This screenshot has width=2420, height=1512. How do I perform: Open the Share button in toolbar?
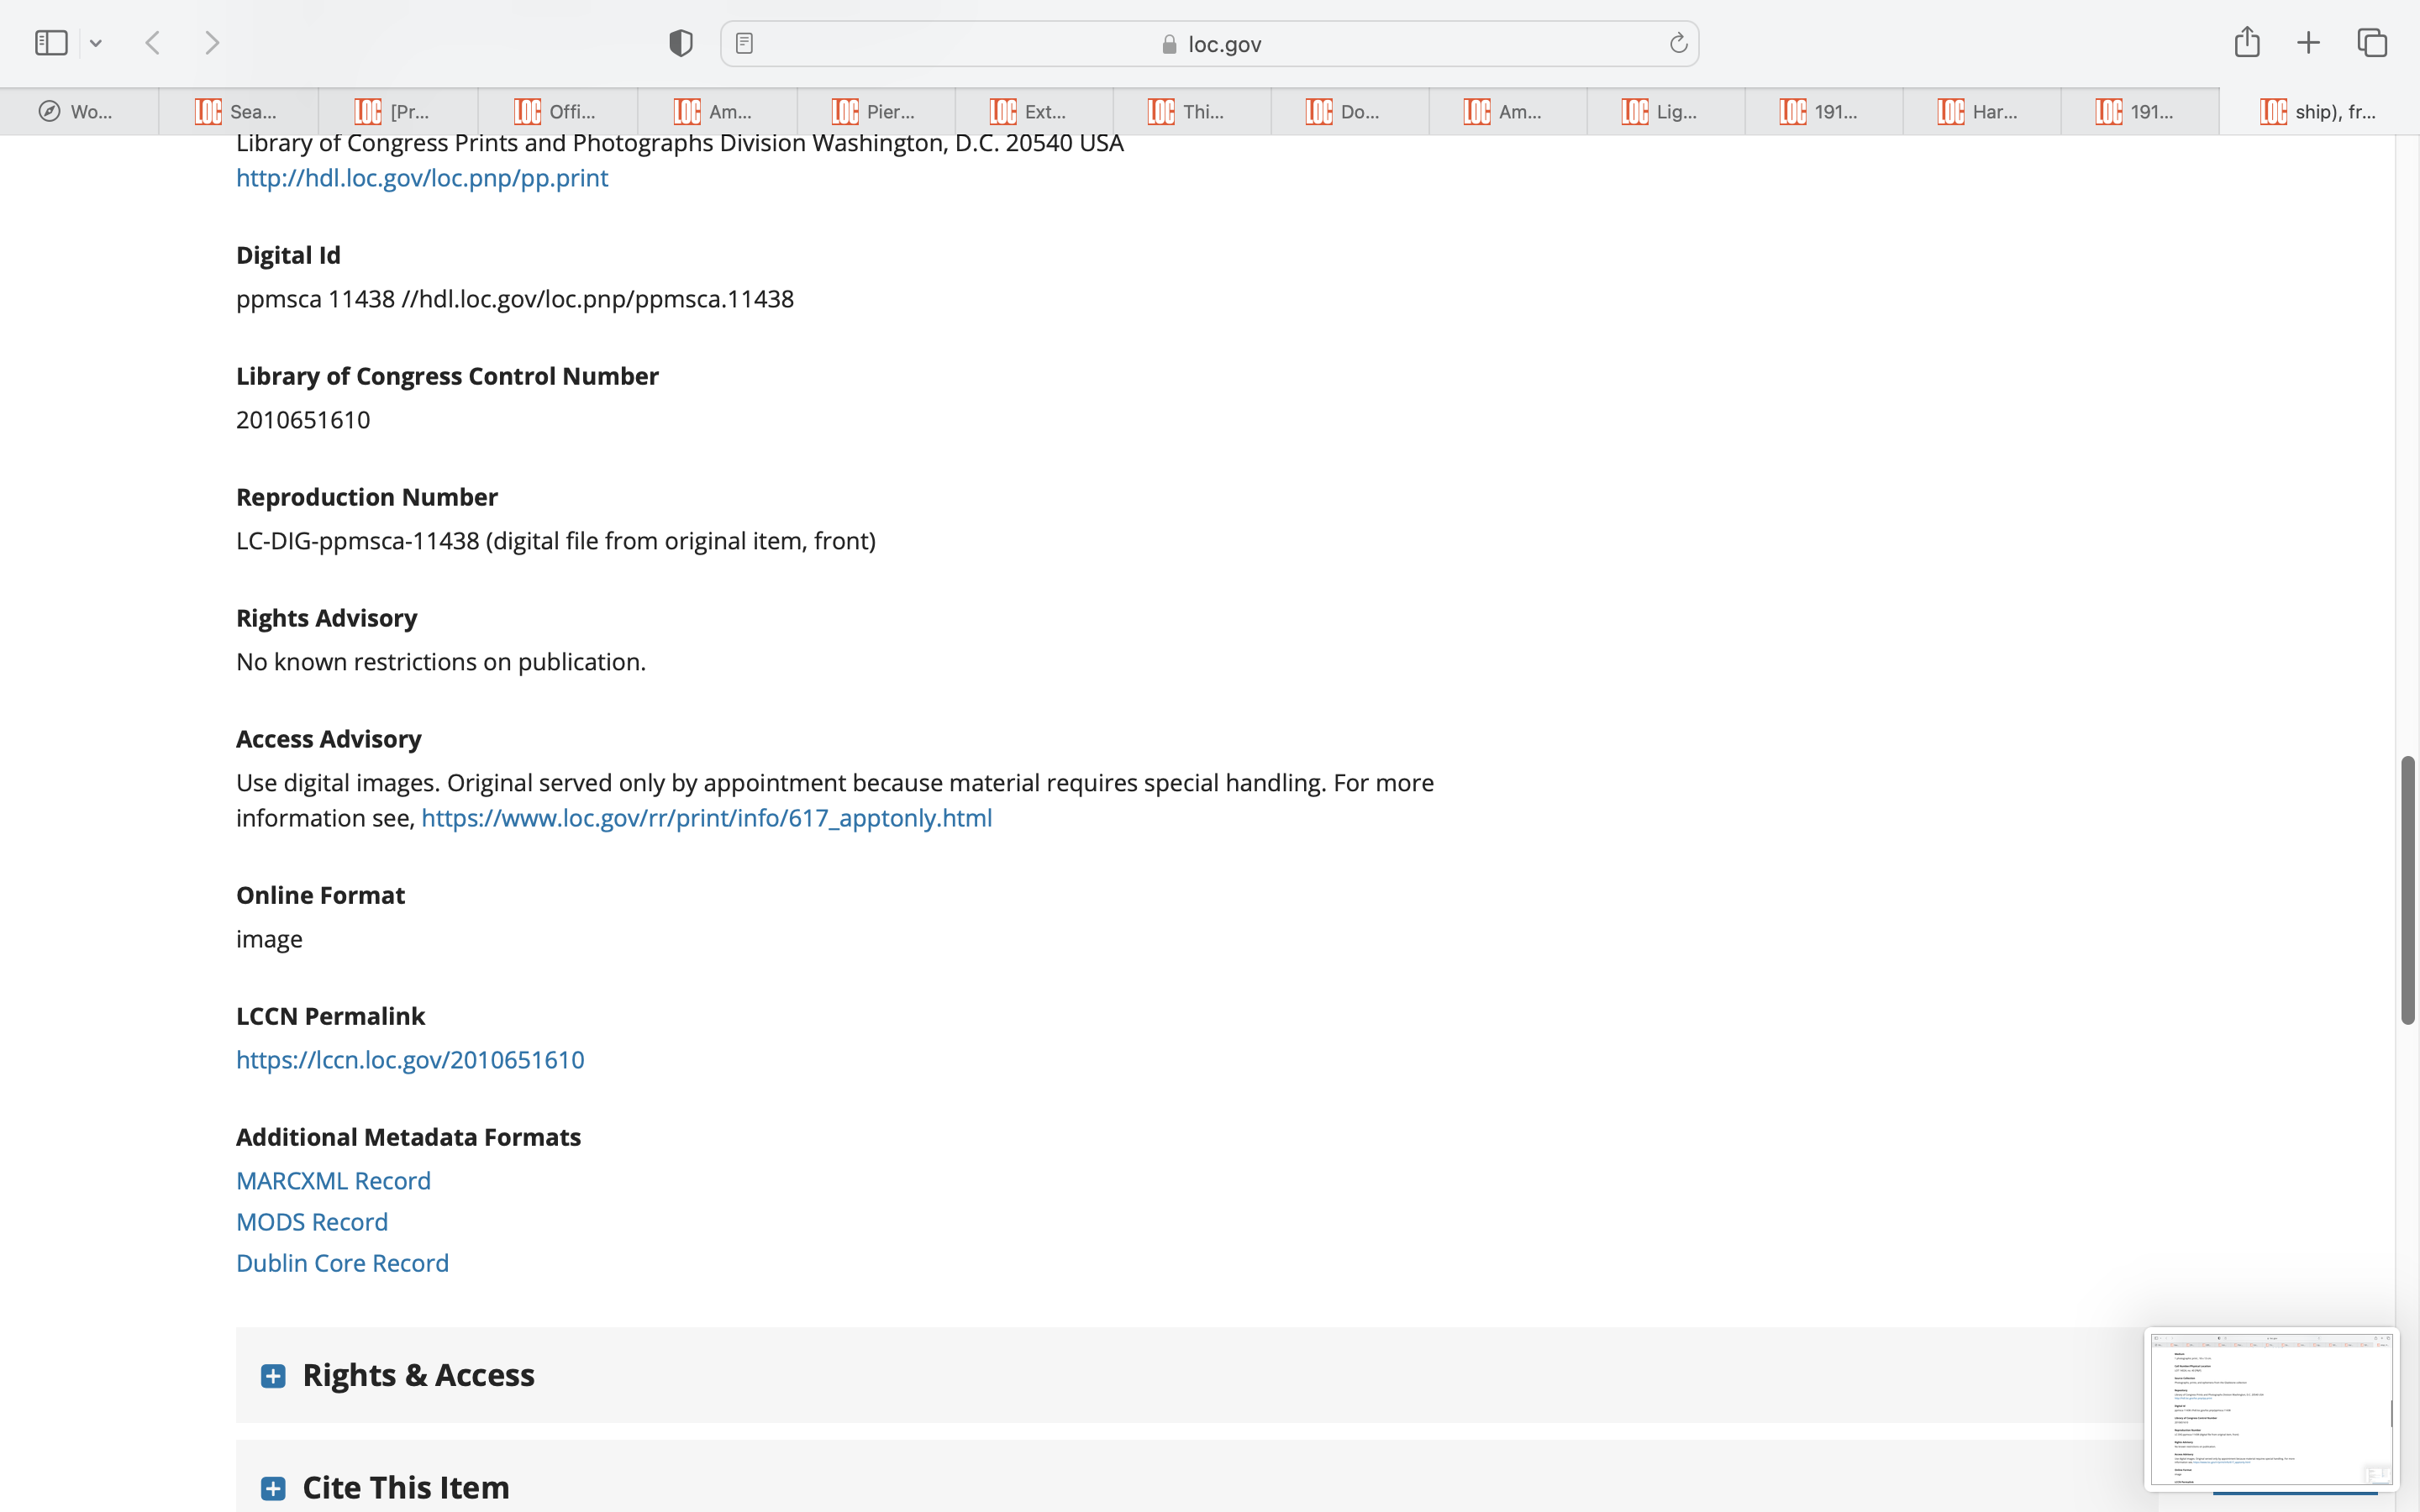tap(2247, 42)
